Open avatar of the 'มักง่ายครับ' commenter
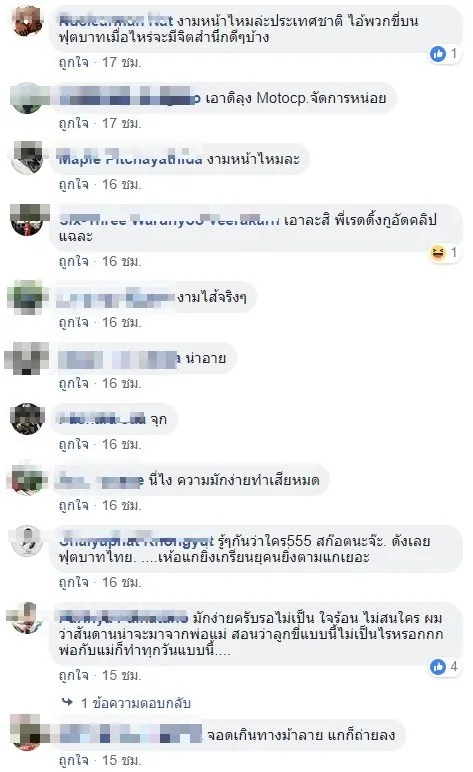 [x=27, y=618]
